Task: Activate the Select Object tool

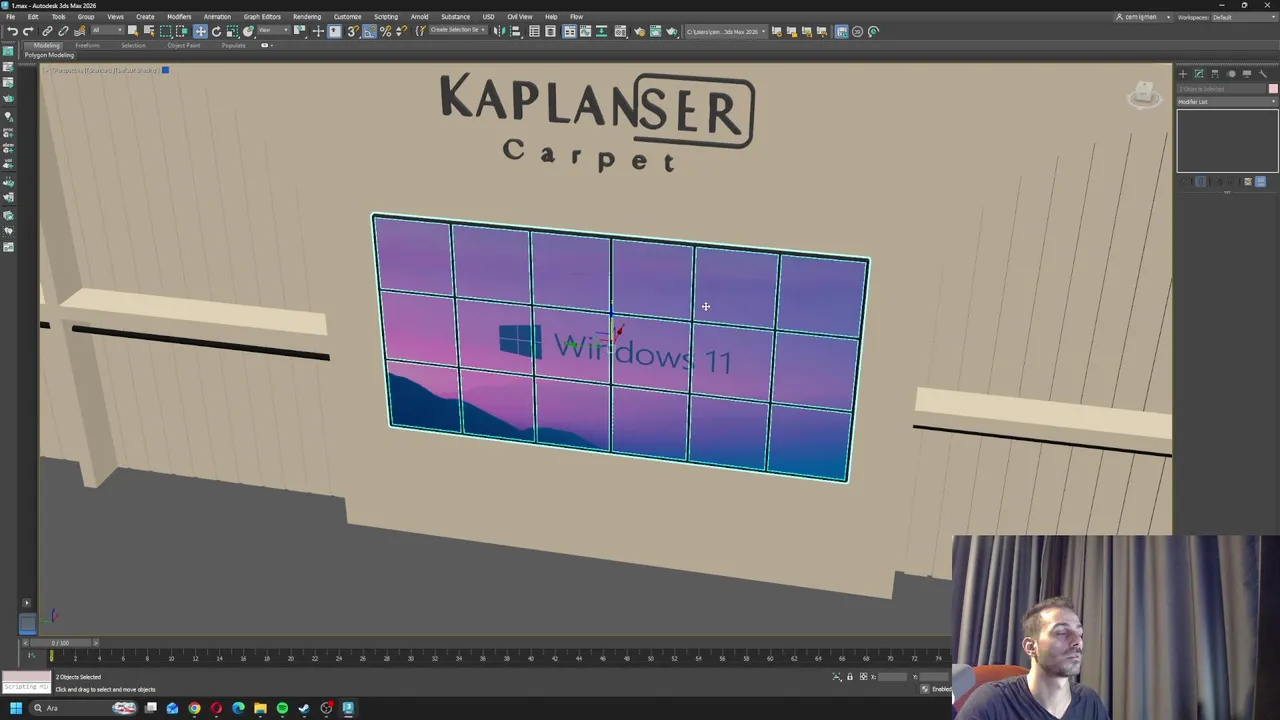Action: [x=132, y=31]
